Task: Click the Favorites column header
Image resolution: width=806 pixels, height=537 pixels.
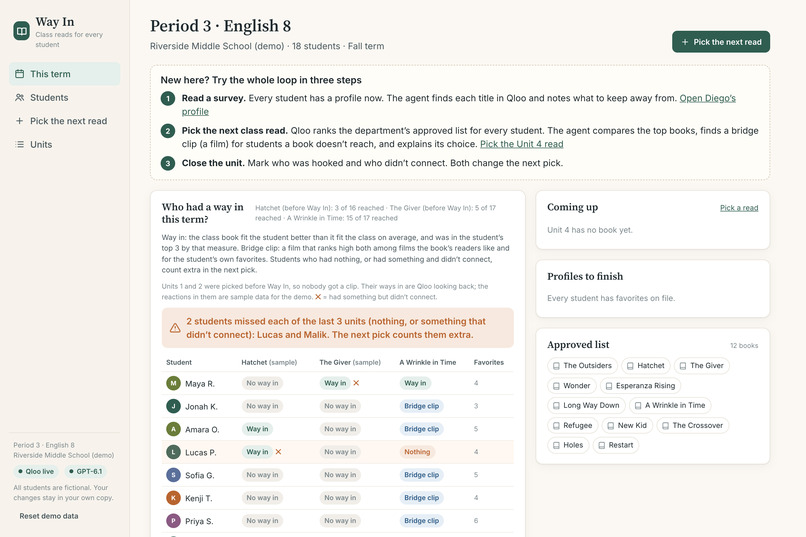Action: (488, 362)
